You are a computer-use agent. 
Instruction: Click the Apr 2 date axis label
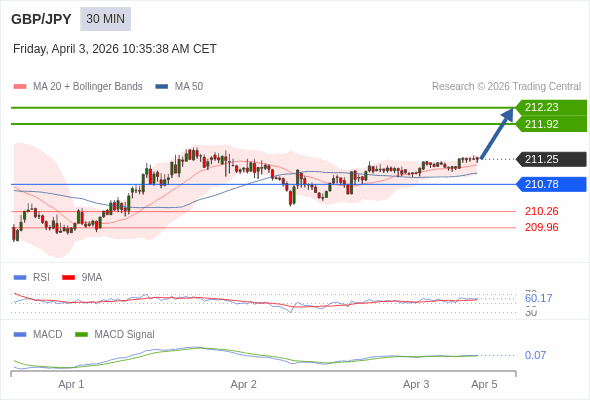tap(243, 385)
